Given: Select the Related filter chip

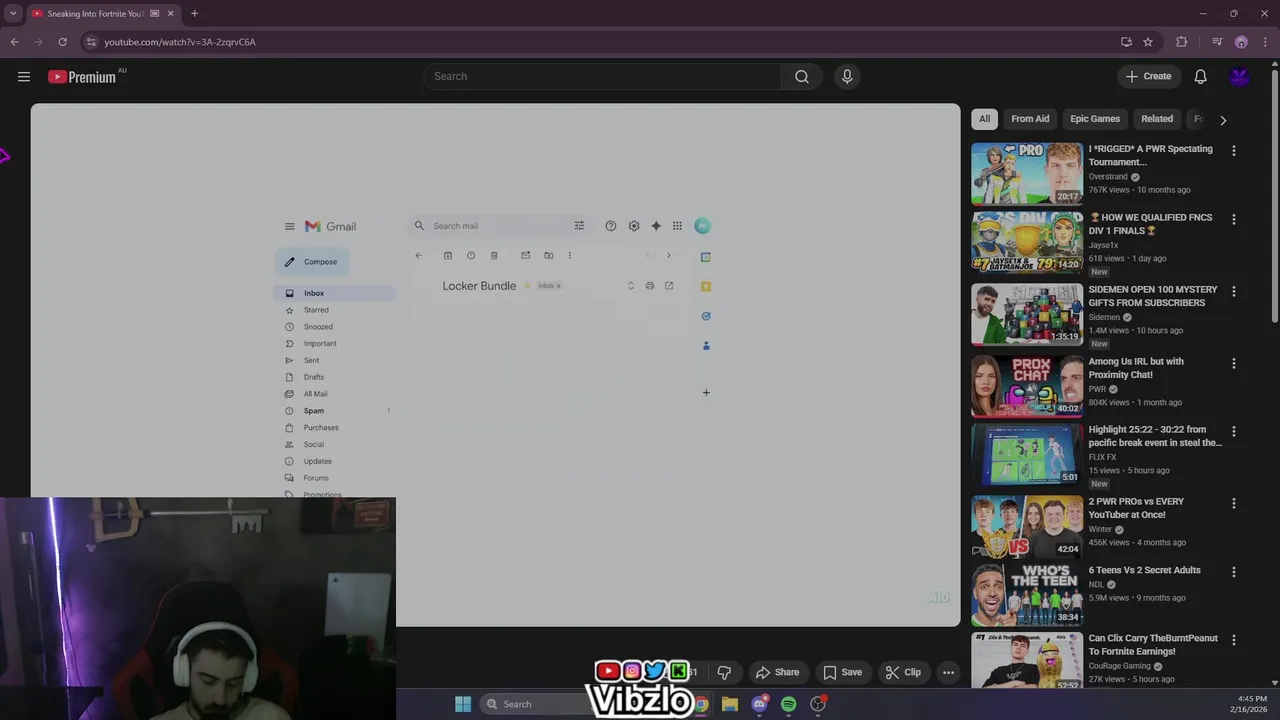Looking at the screenshot, I should coord(1157,119).
